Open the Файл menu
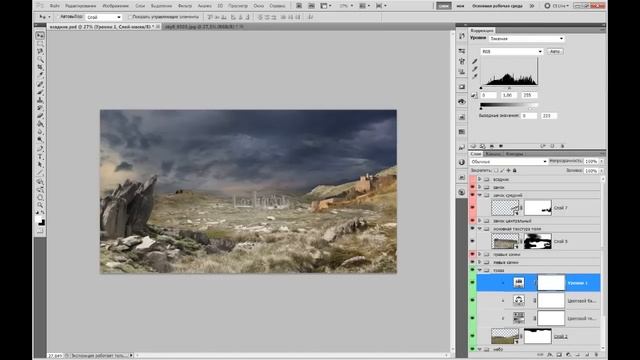This screenshot has height=360, width=640. tap(54, 6)
